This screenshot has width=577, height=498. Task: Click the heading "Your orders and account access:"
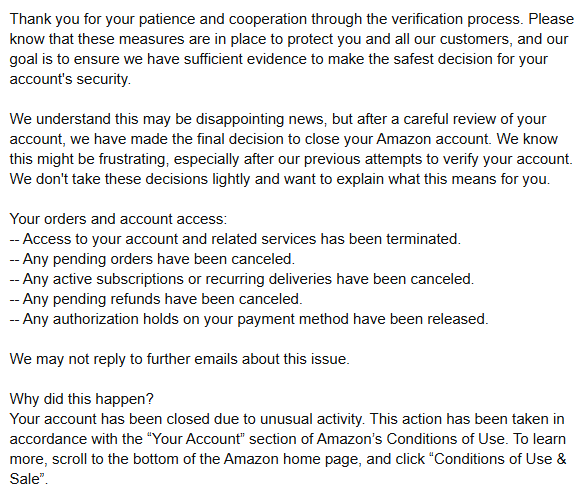click(x=118, y=219)
